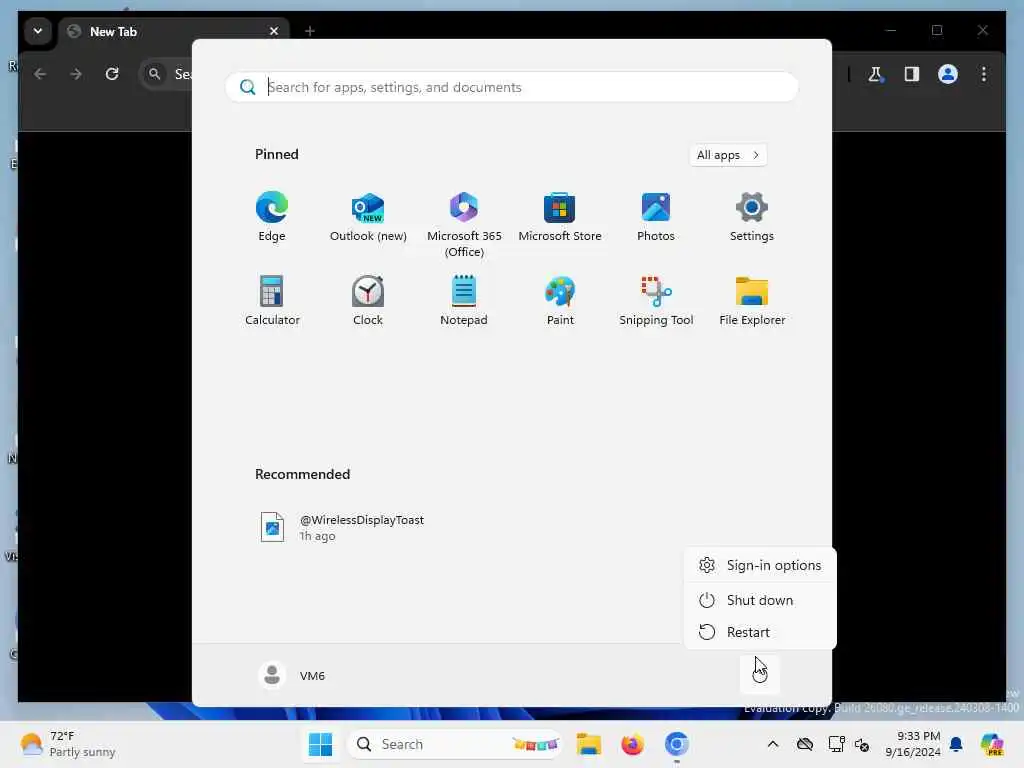Open Firefox from taskbar
This screenshot has width=1024, height=768.
(632, 744)
